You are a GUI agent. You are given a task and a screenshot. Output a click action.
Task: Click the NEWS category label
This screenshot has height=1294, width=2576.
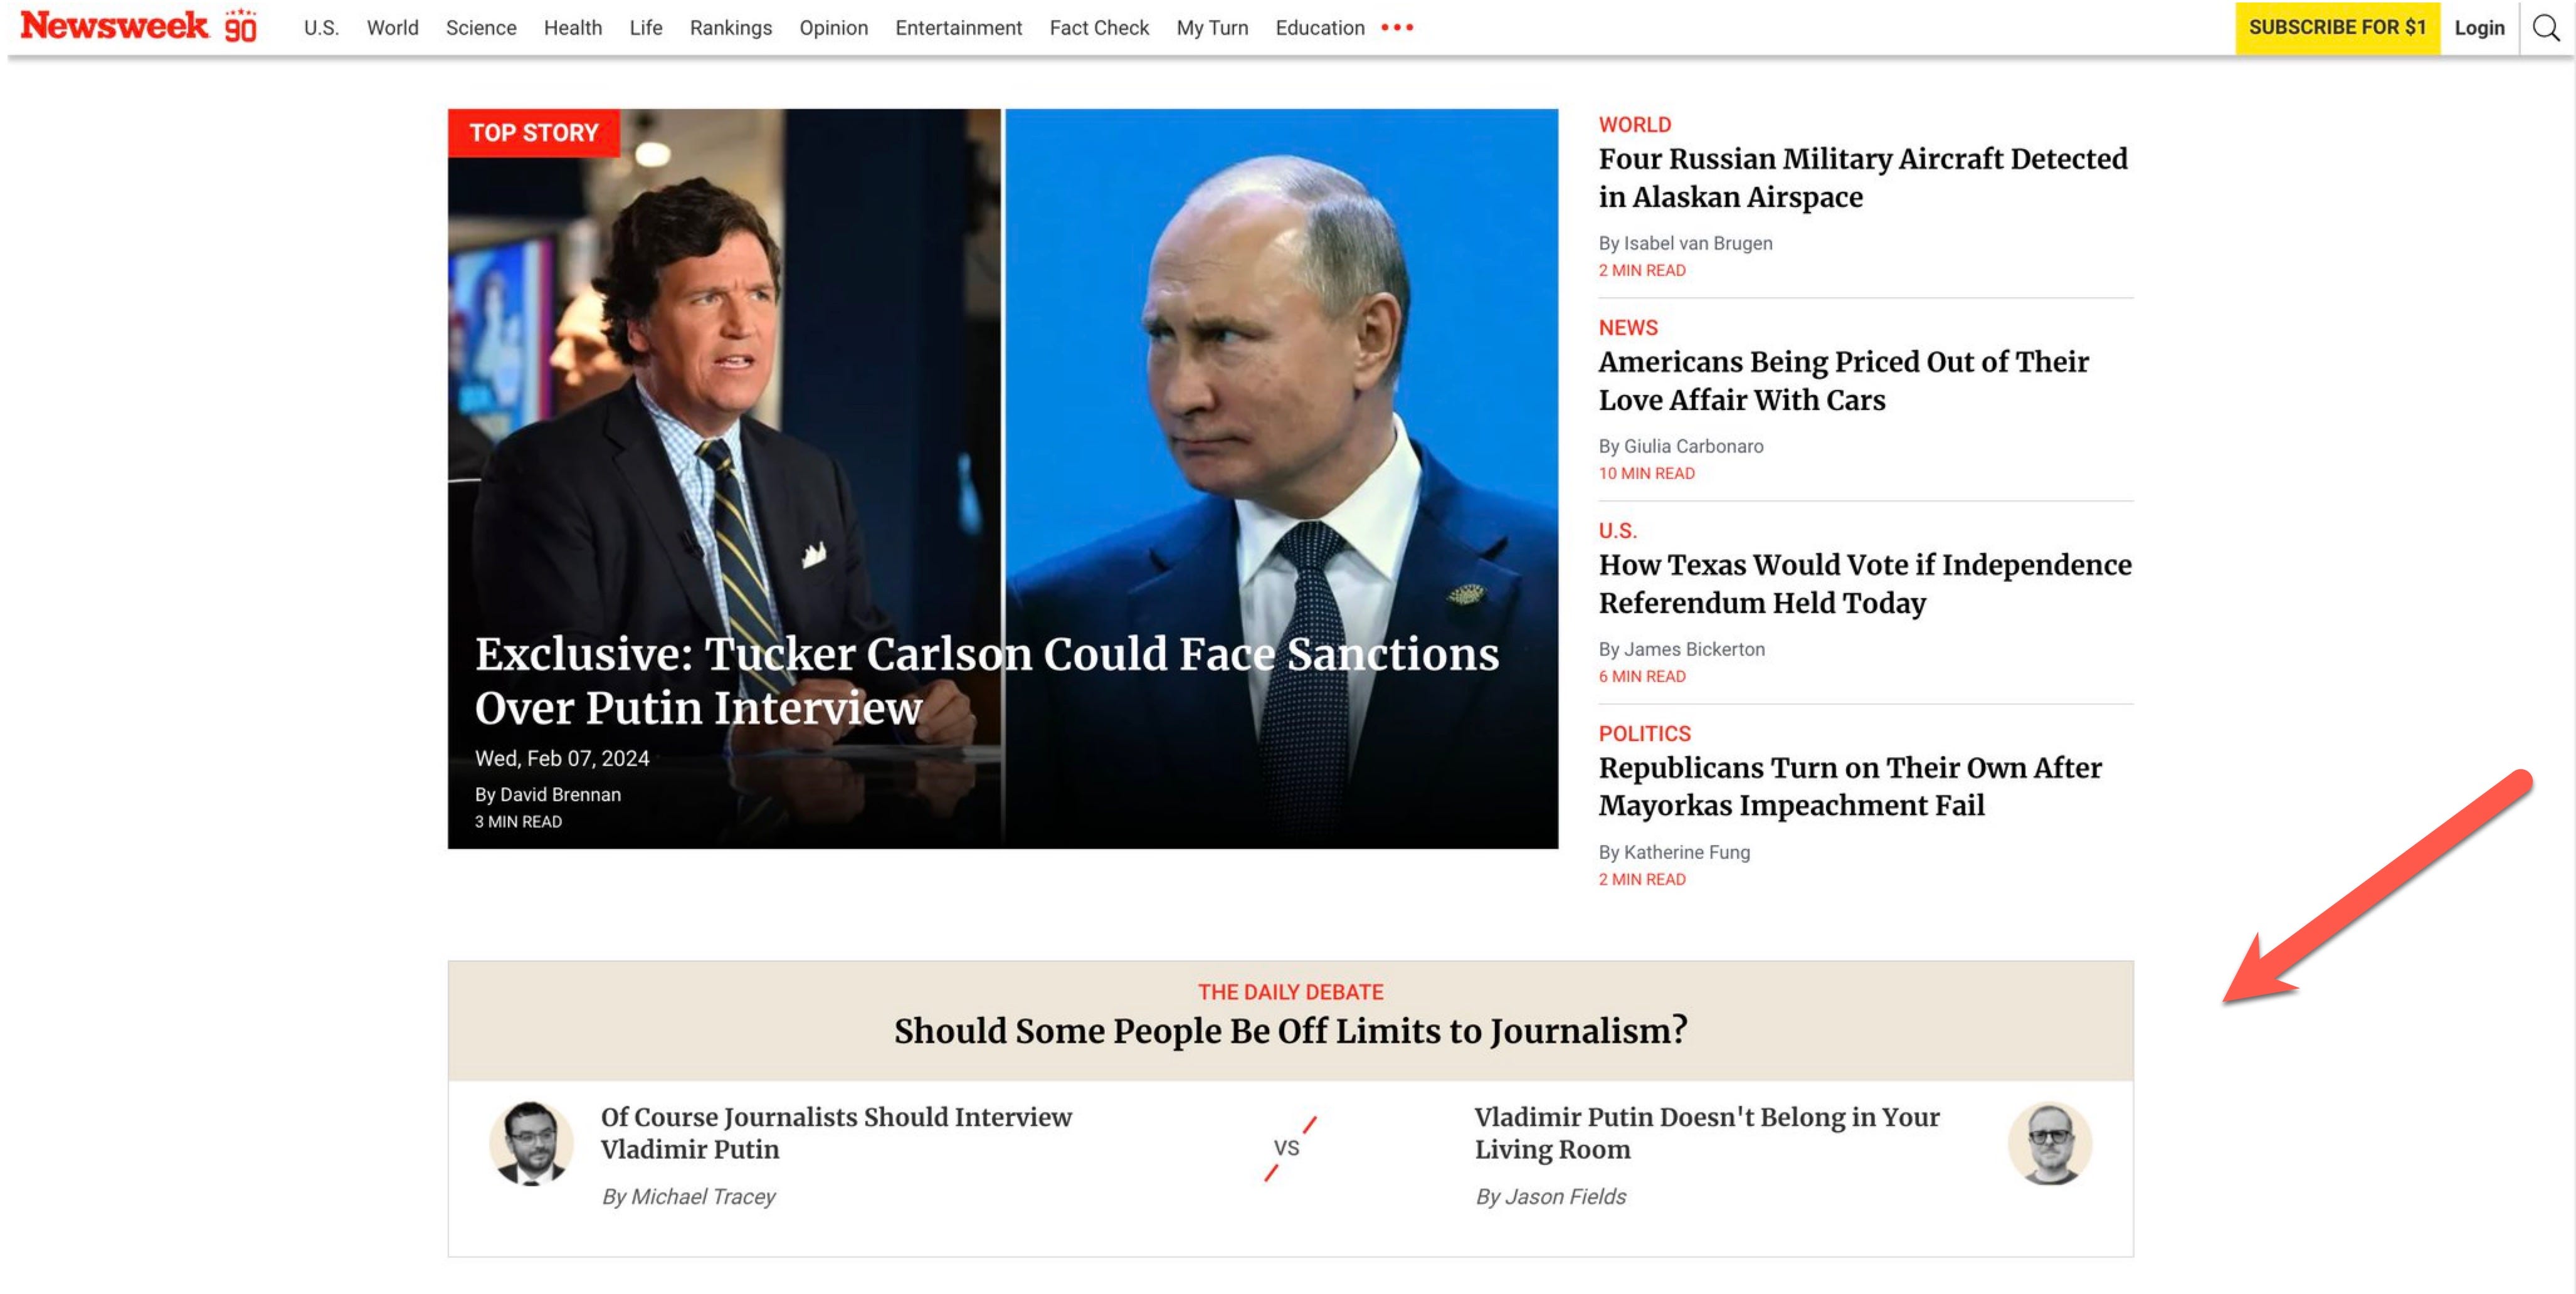(x=1627, y=328)
